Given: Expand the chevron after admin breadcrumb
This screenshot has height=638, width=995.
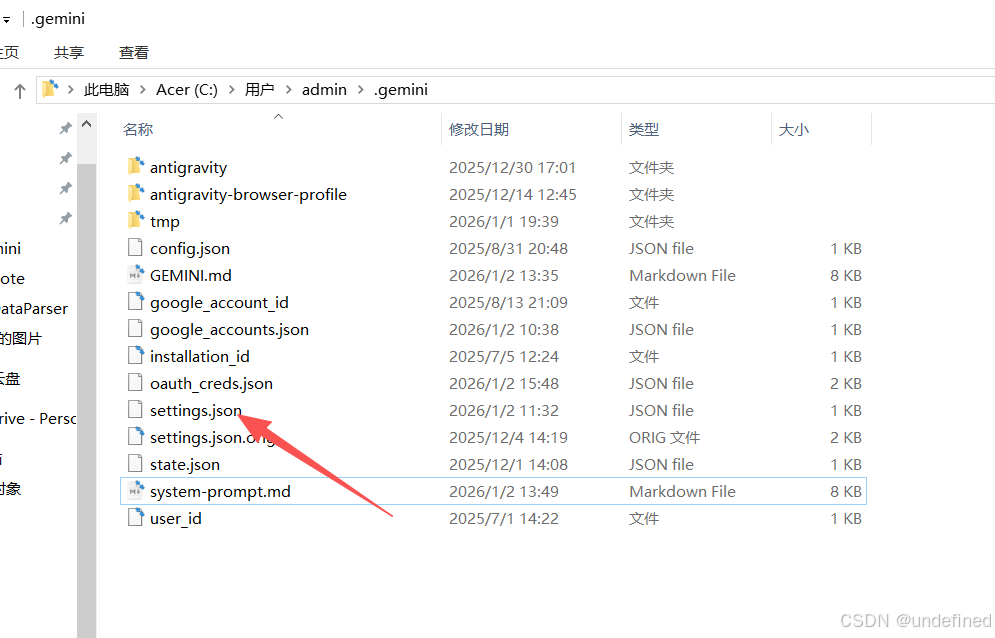Looking at the screenshot, I should [x=361, y=90].
